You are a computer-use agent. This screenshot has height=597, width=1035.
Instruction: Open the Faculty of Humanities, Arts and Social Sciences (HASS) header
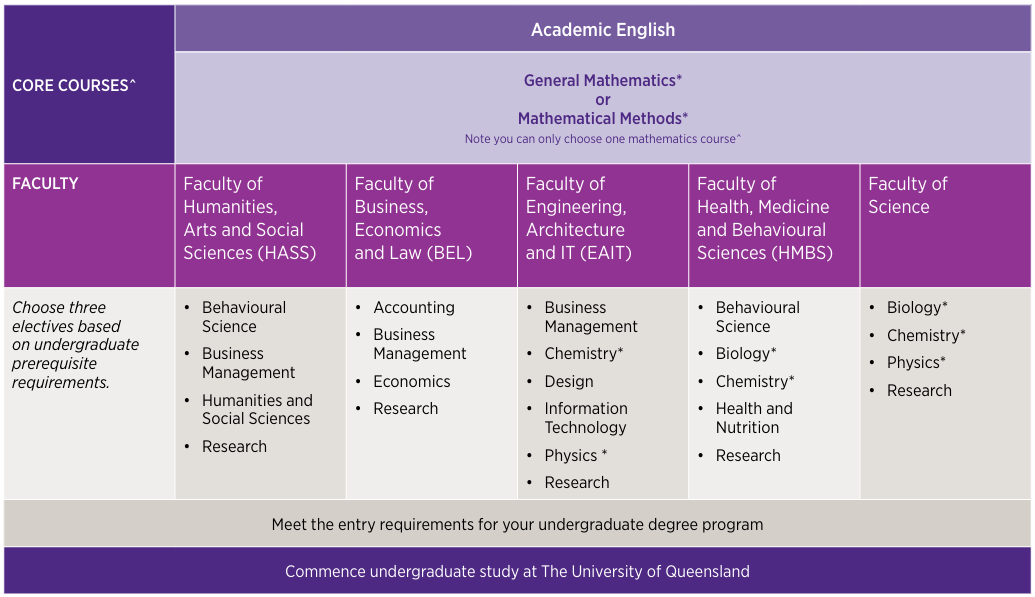coord(261,225)
